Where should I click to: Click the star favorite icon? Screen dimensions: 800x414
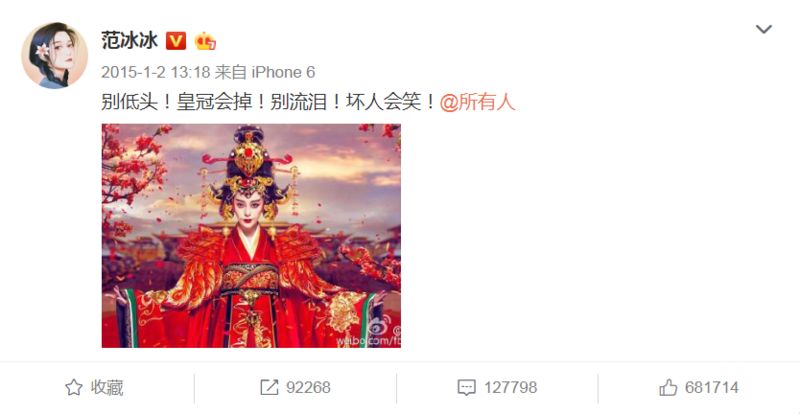(73, 387)
